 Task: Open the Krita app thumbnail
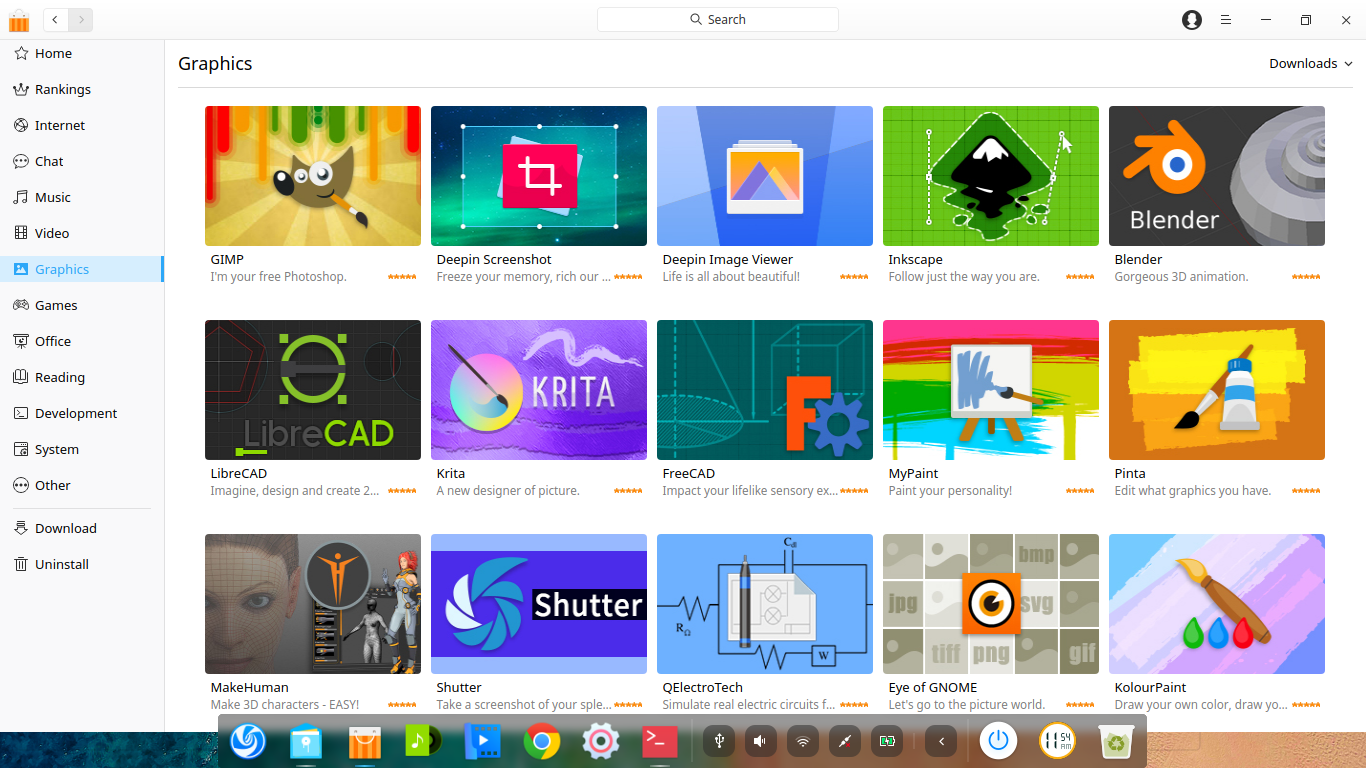[539, 390]
